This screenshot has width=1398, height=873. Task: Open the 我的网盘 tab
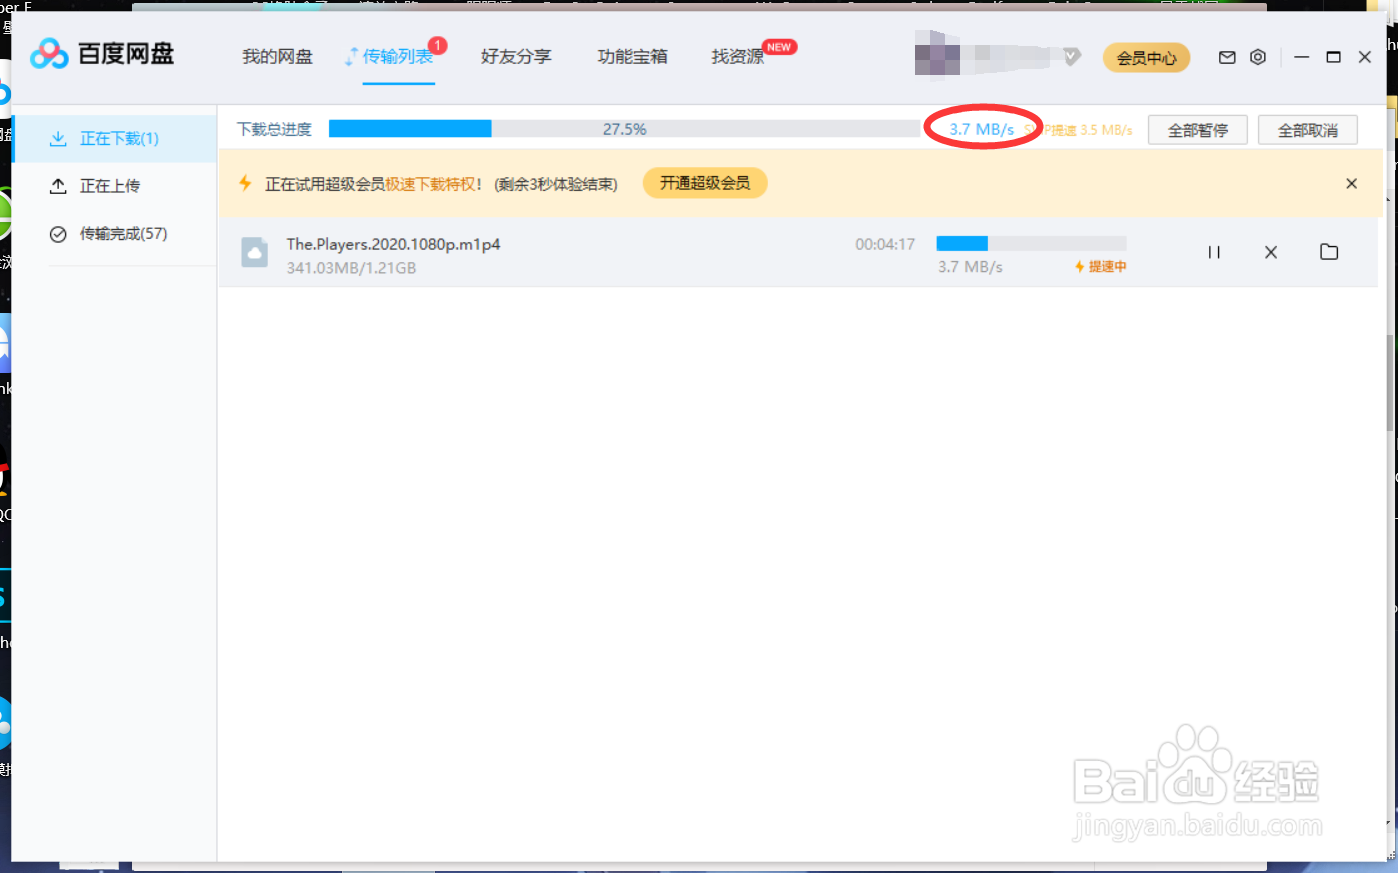[277, 57]
